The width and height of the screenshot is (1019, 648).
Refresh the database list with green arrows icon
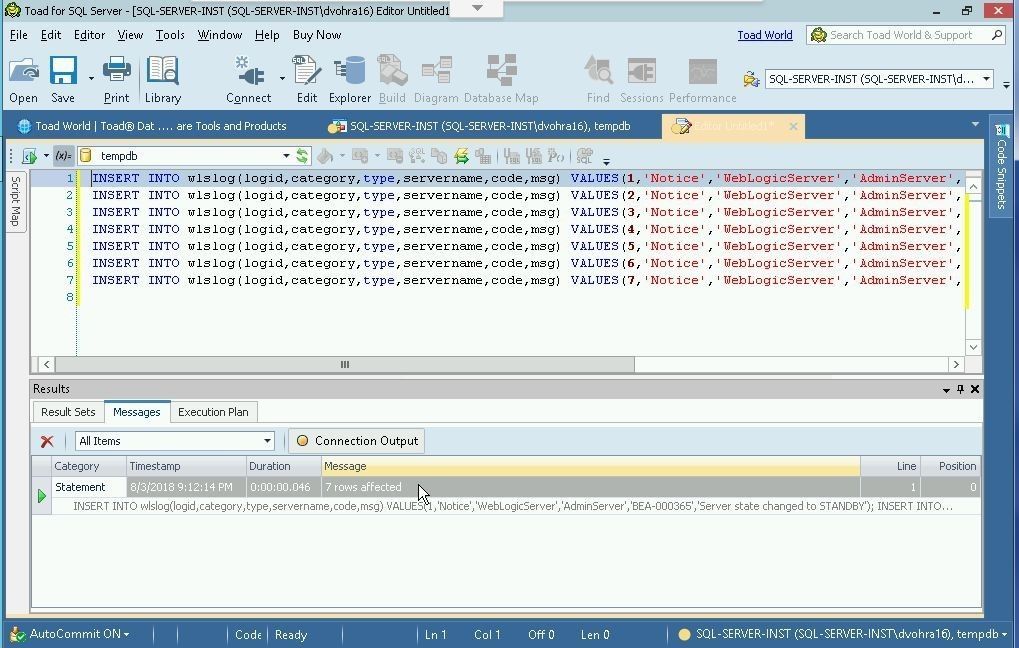coord(302,156)
